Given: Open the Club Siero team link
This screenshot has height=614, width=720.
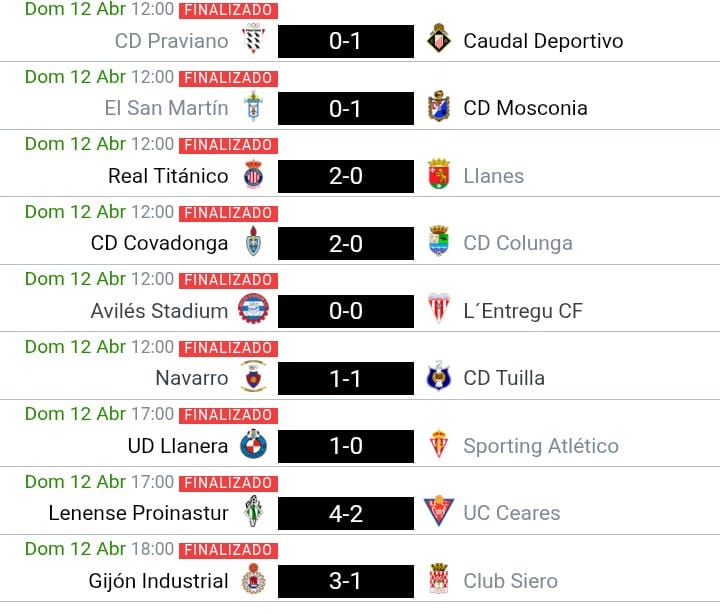Looking at the screenshot, I should click(510, 581).
